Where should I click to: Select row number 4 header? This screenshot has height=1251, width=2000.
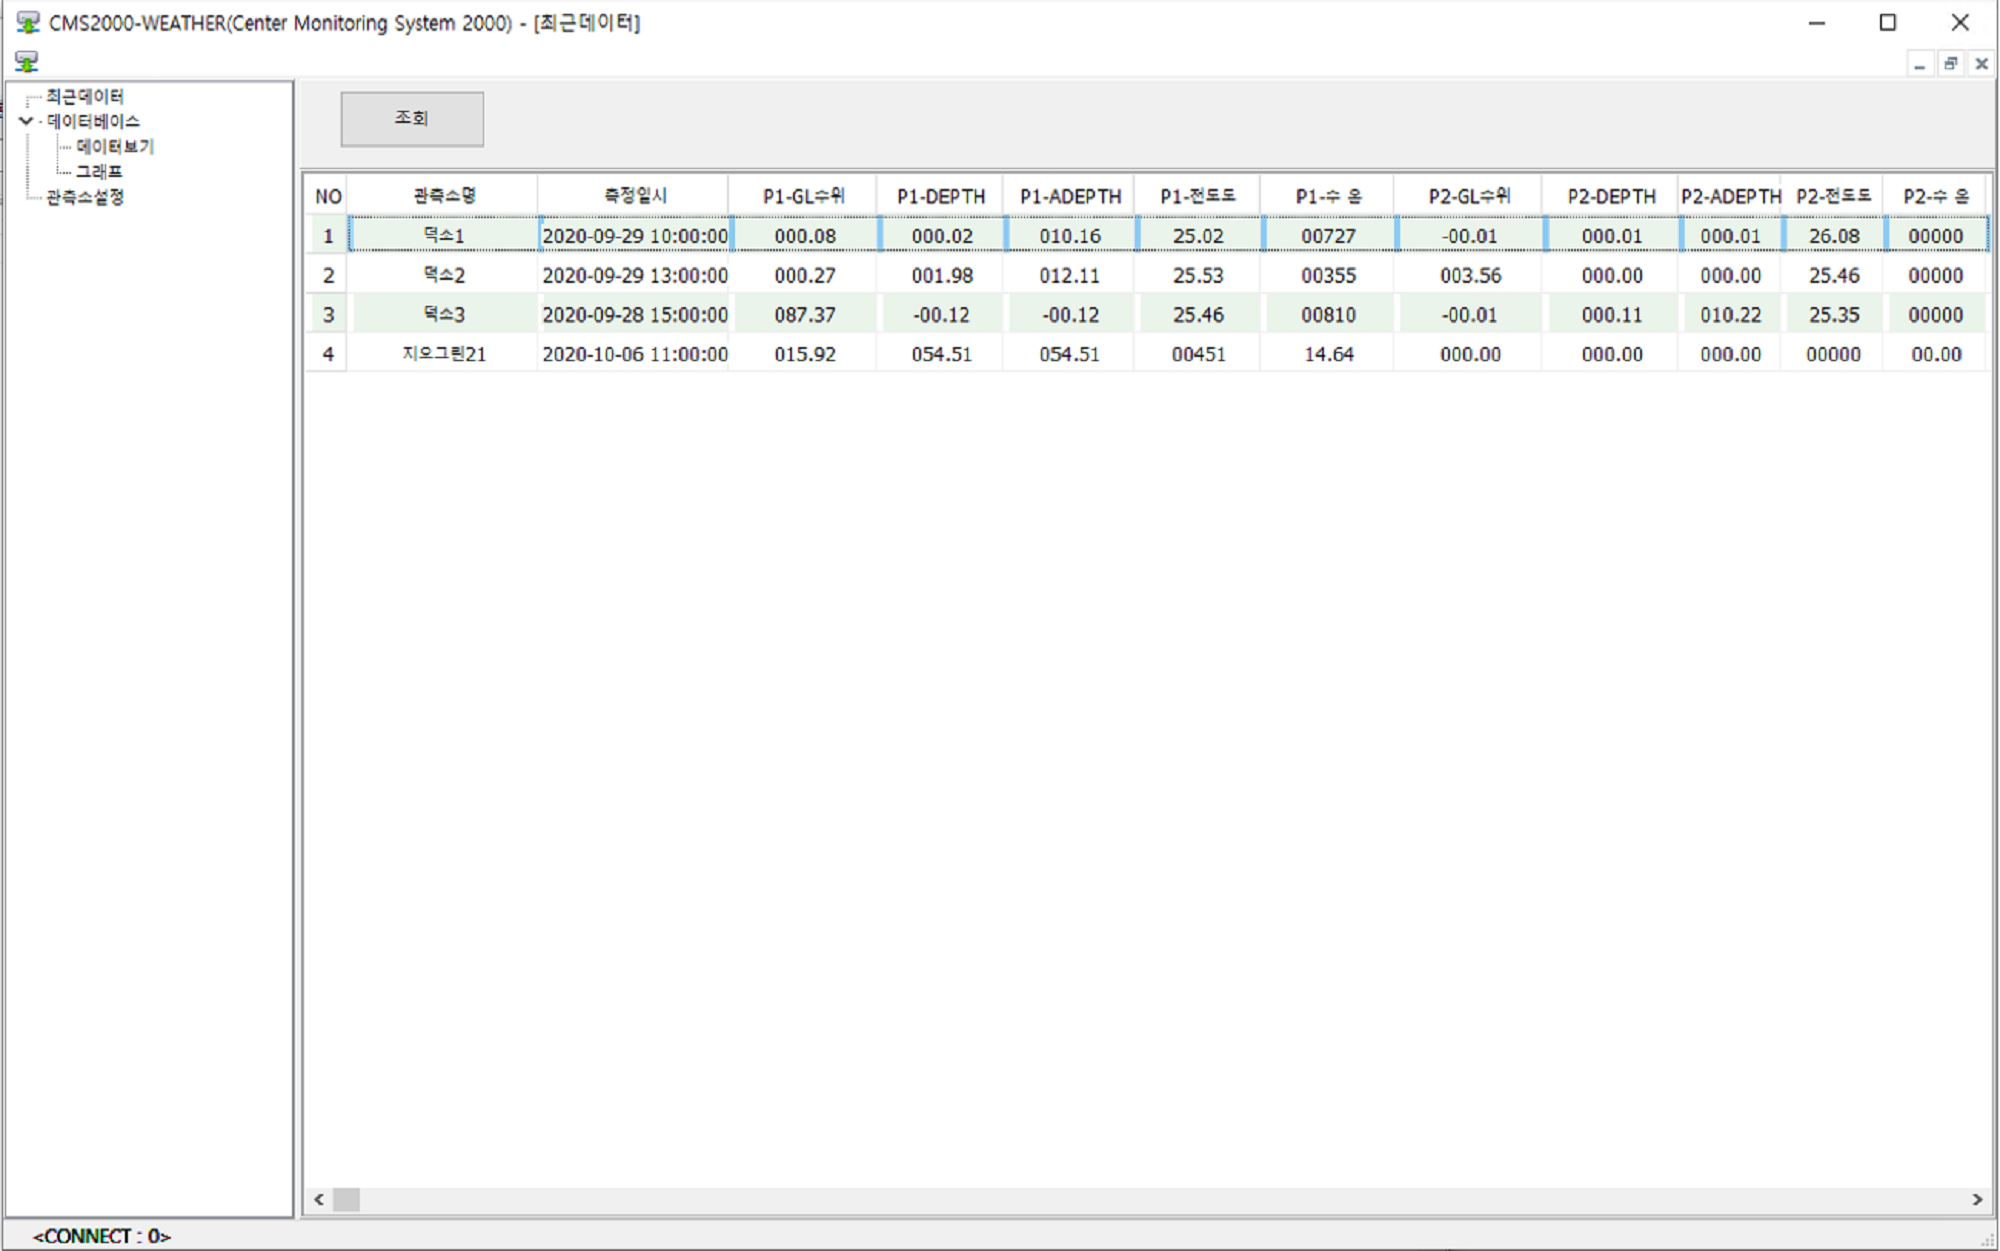327,354
